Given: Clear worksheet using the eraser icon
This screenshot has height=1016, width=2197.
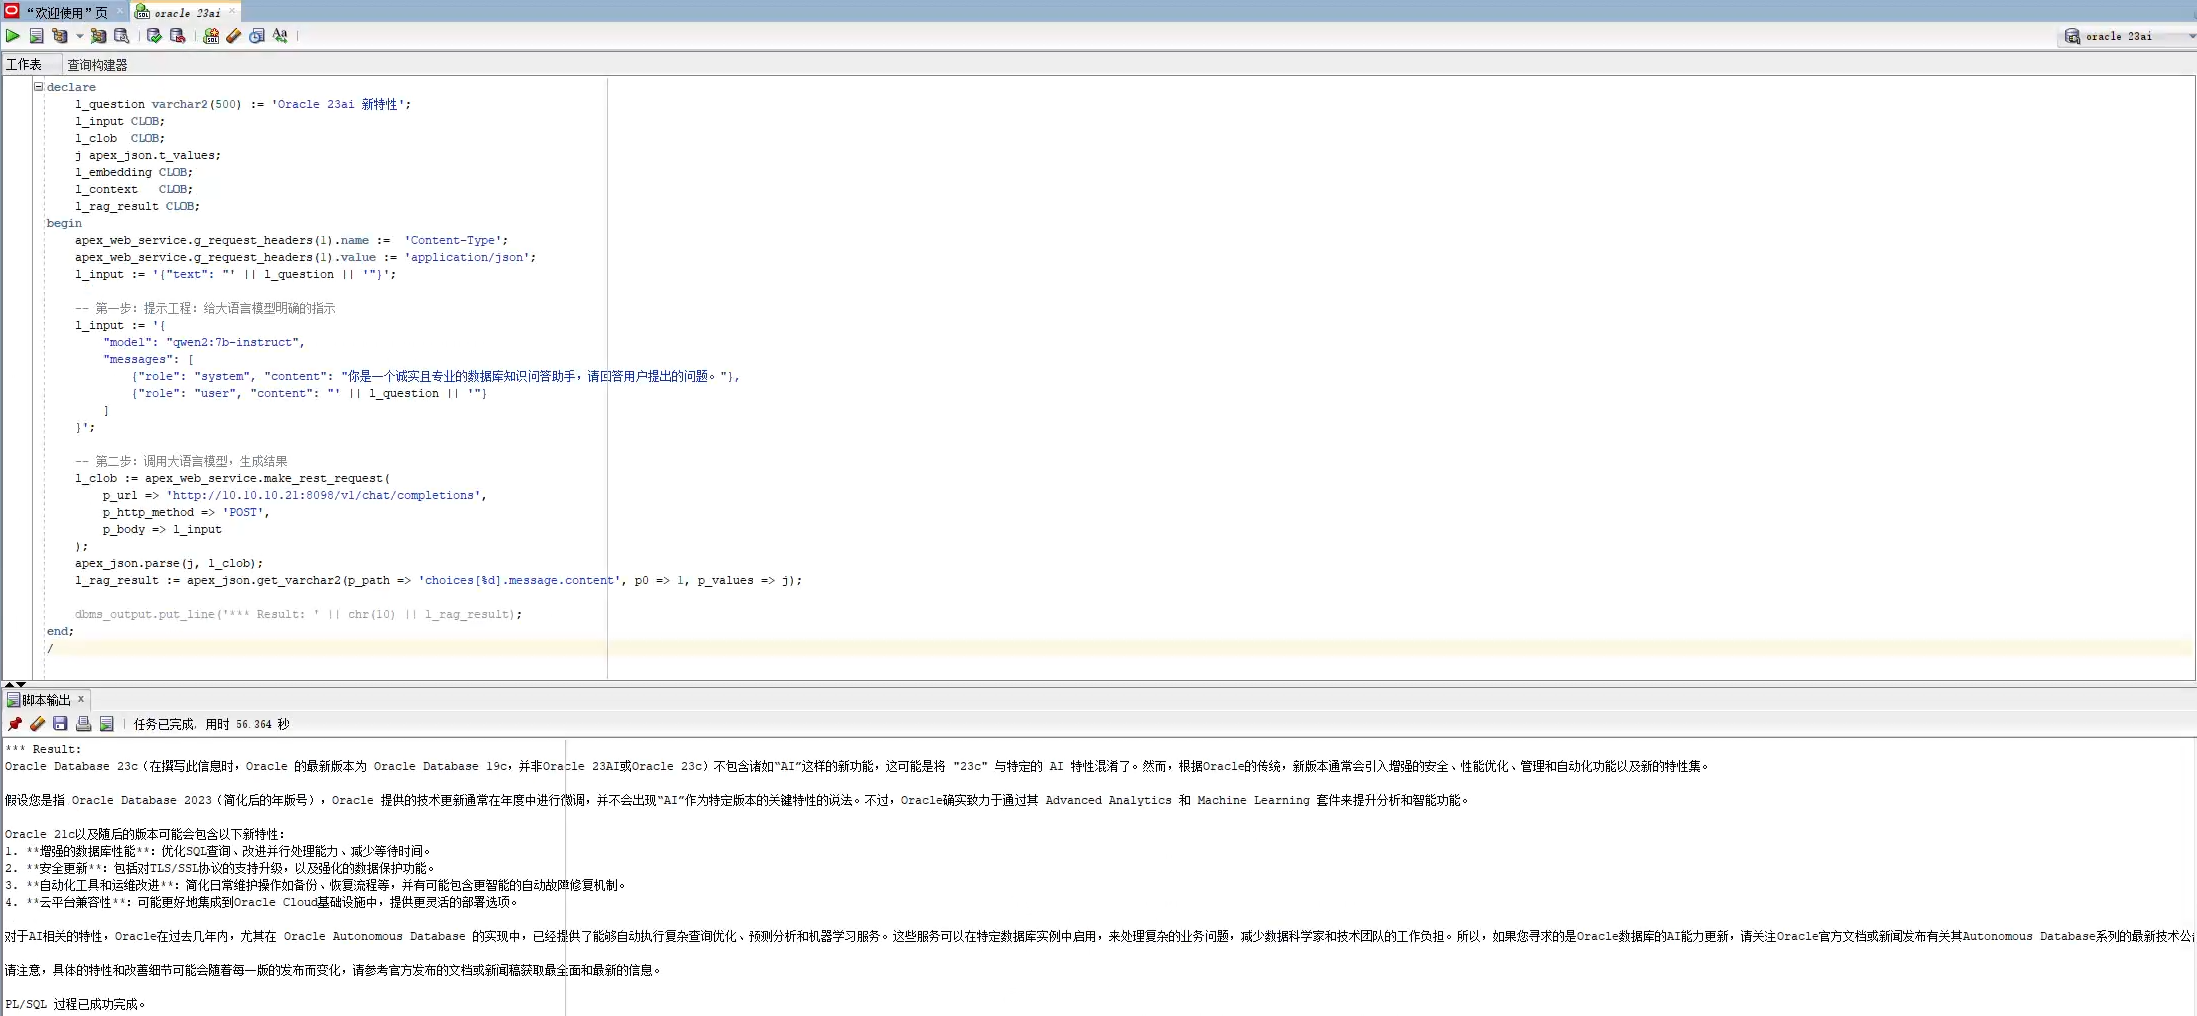Looking at the screenshot, I should tap(233, 36).
